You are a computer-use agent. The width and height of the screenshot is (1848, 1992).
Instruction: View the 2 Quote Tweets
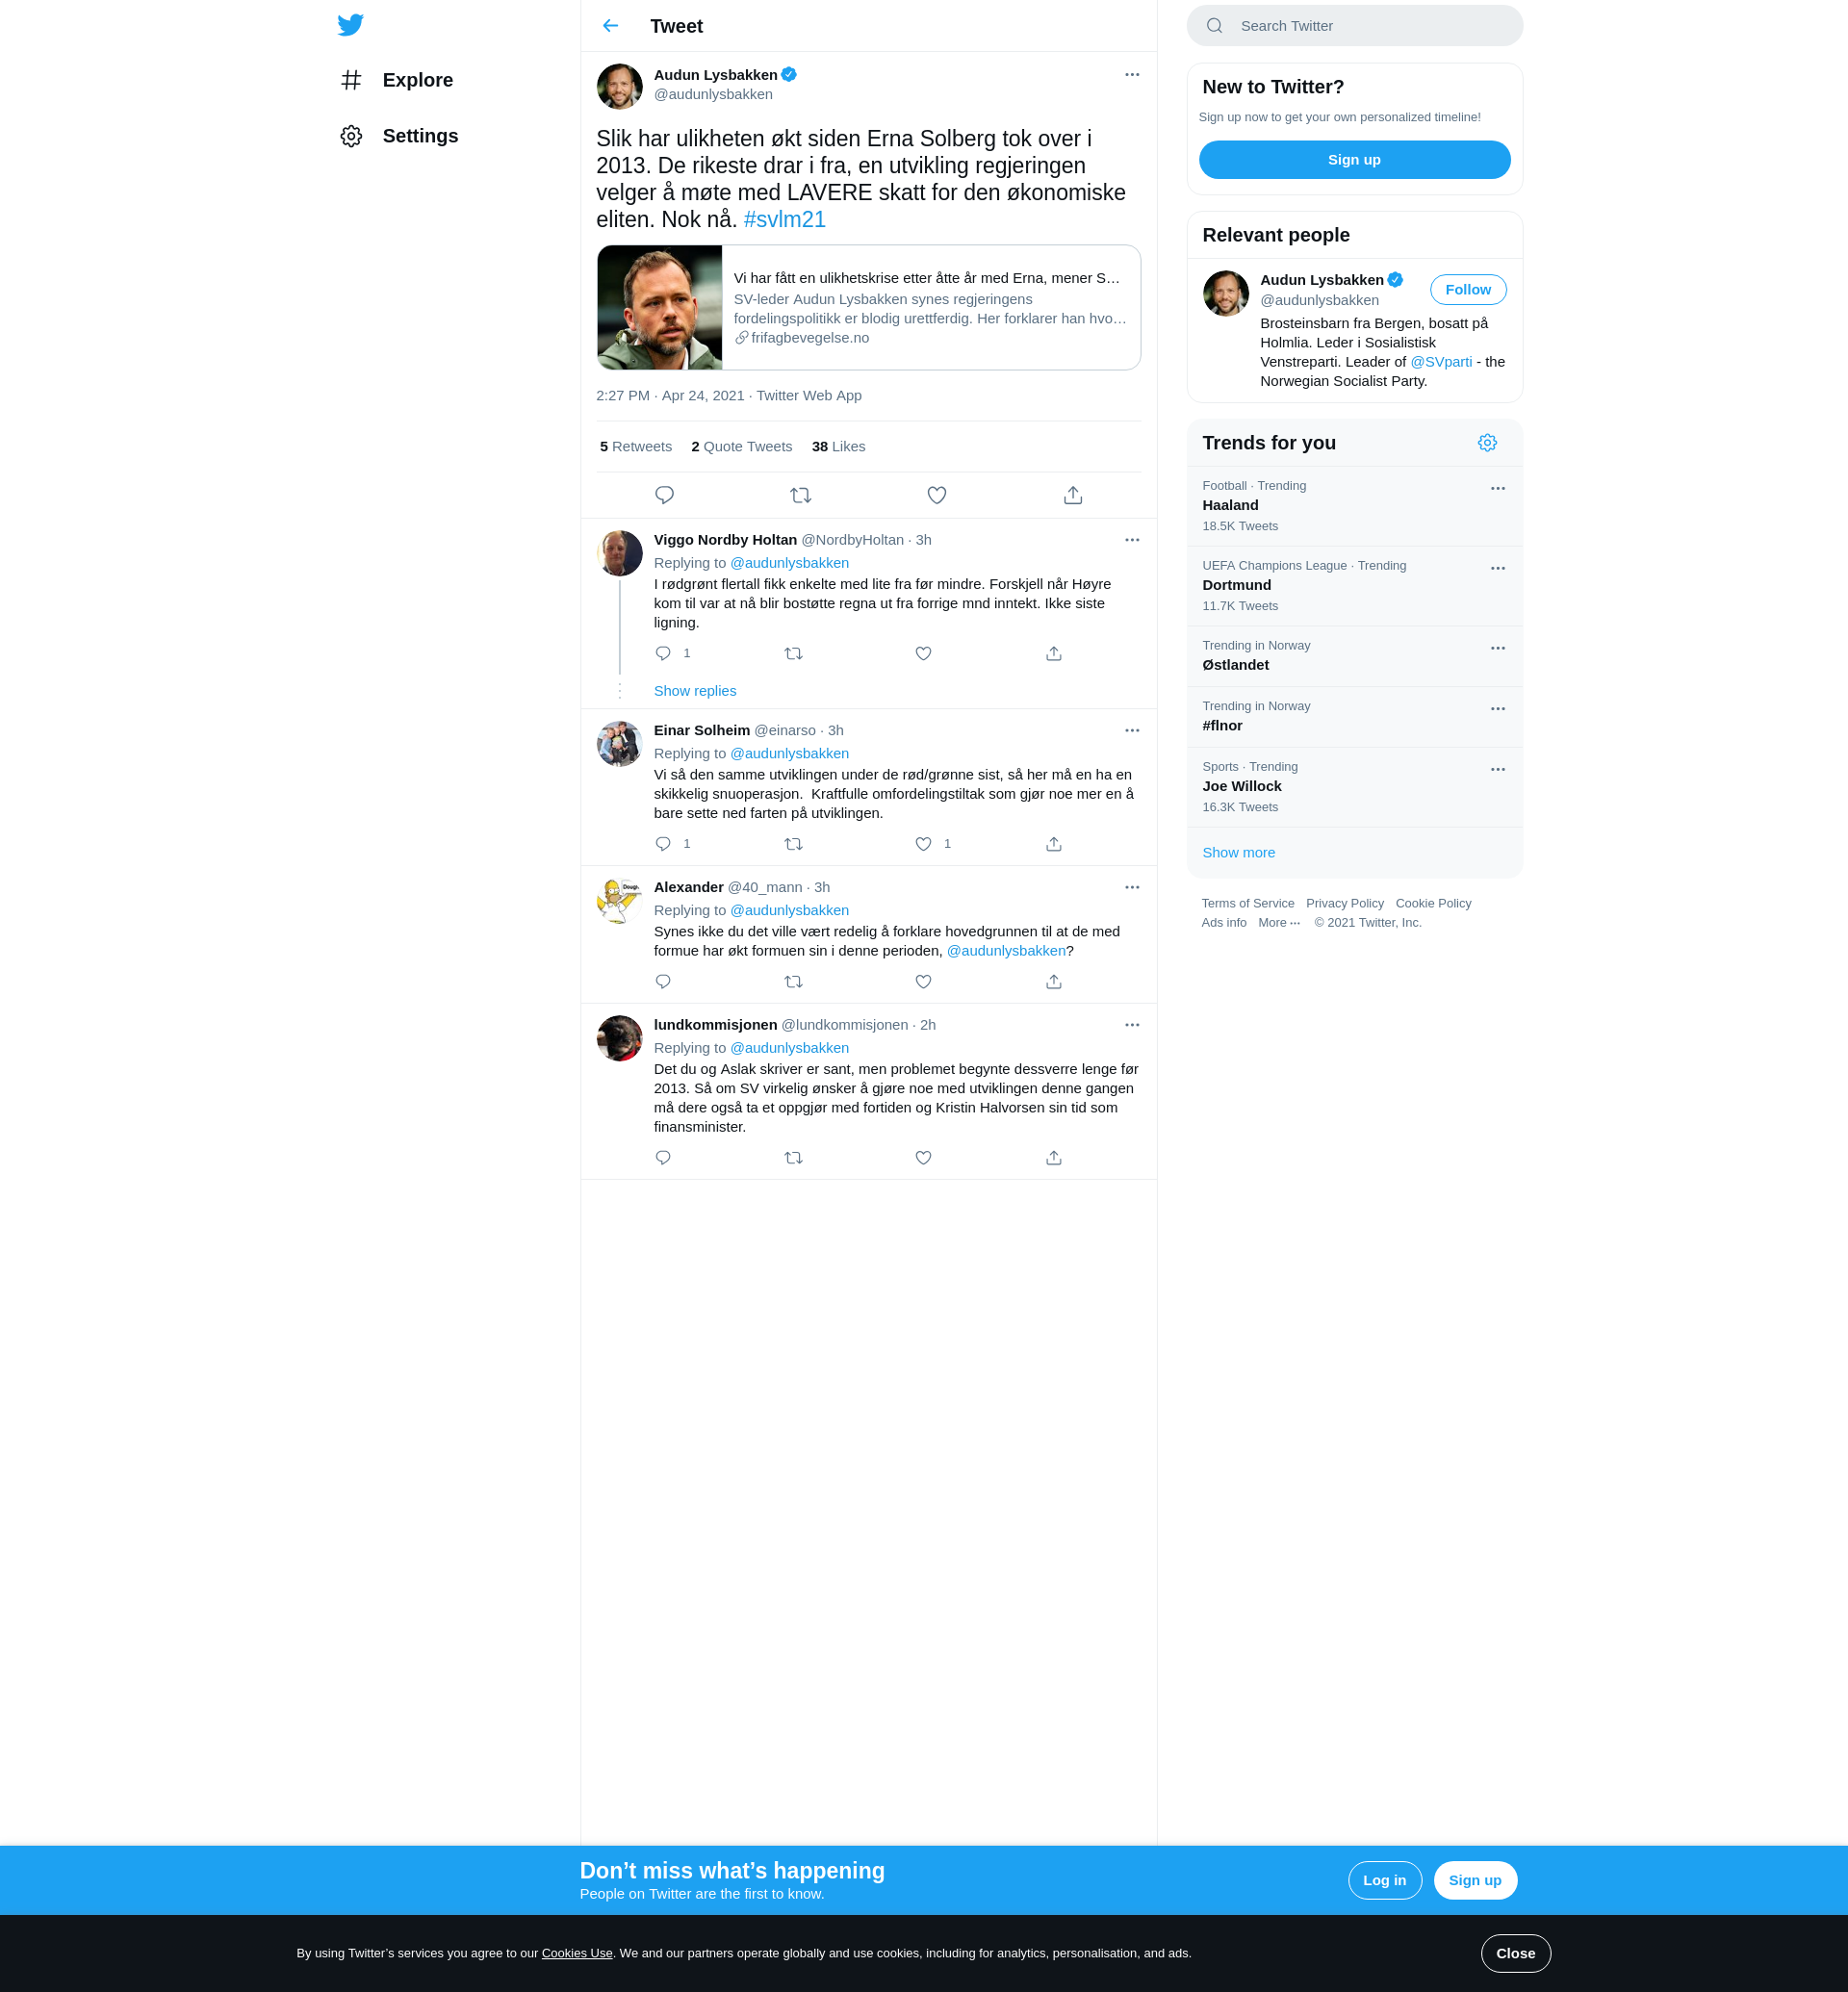tap(741, 447)
